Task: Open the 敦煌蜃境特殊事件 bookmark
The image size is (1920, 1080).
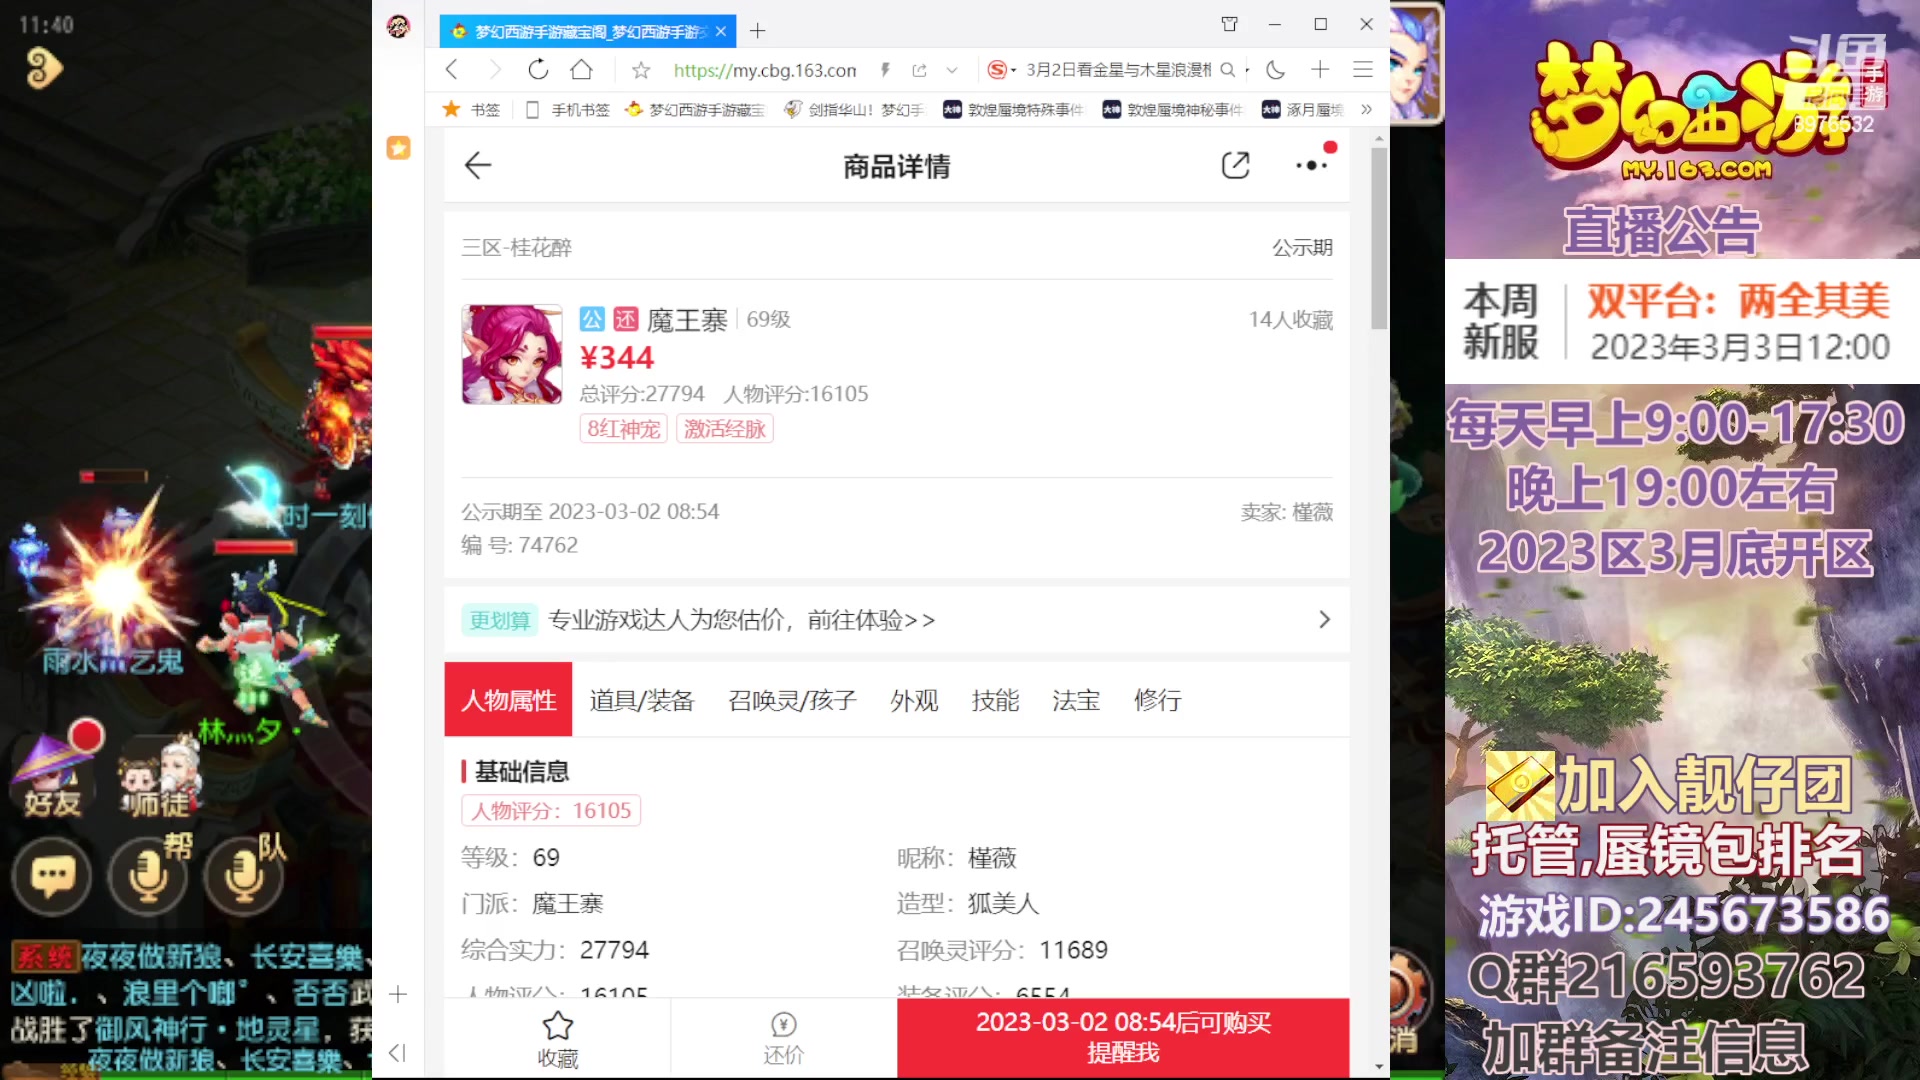Action: (1013, 110)
